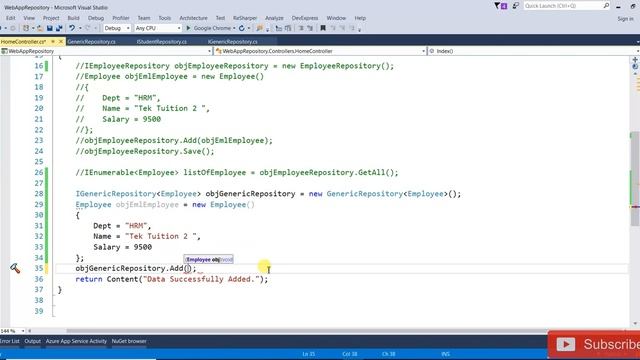Expand the refresh button's dropdown arrow

pyautogui.click(x=249, y=28)
